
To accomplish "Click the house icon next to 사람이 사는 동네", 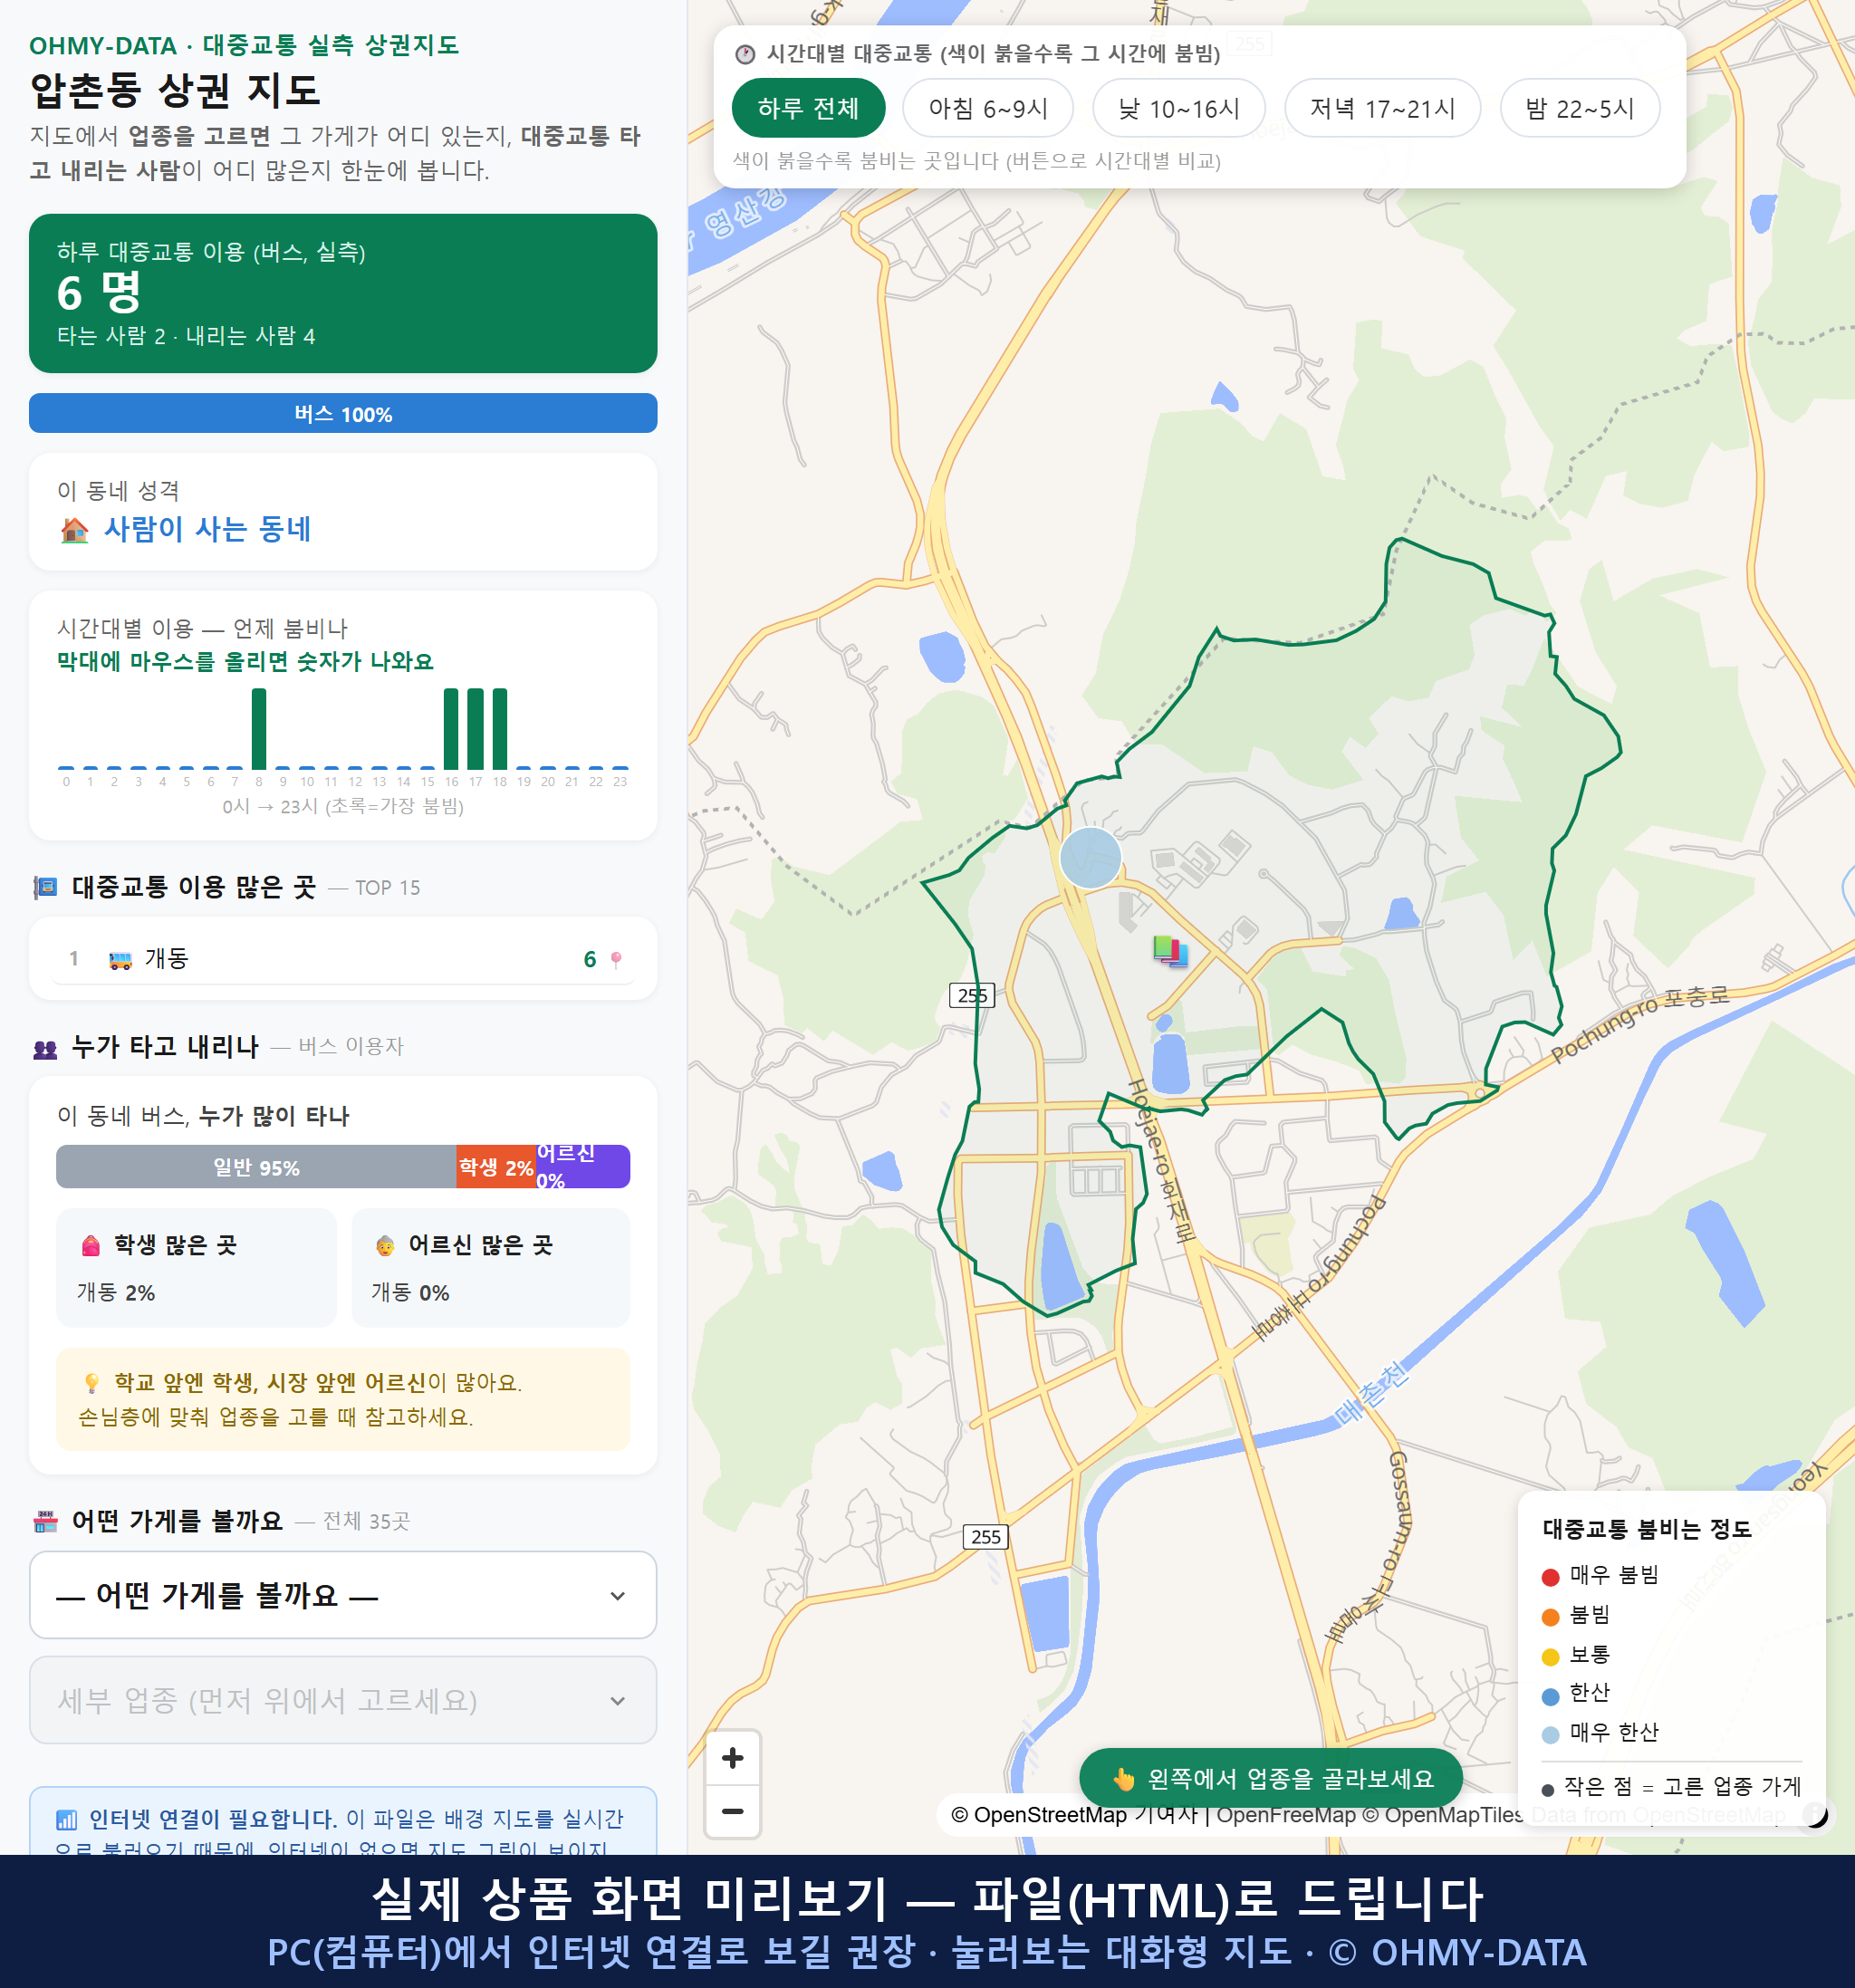I will coord(74,529).
